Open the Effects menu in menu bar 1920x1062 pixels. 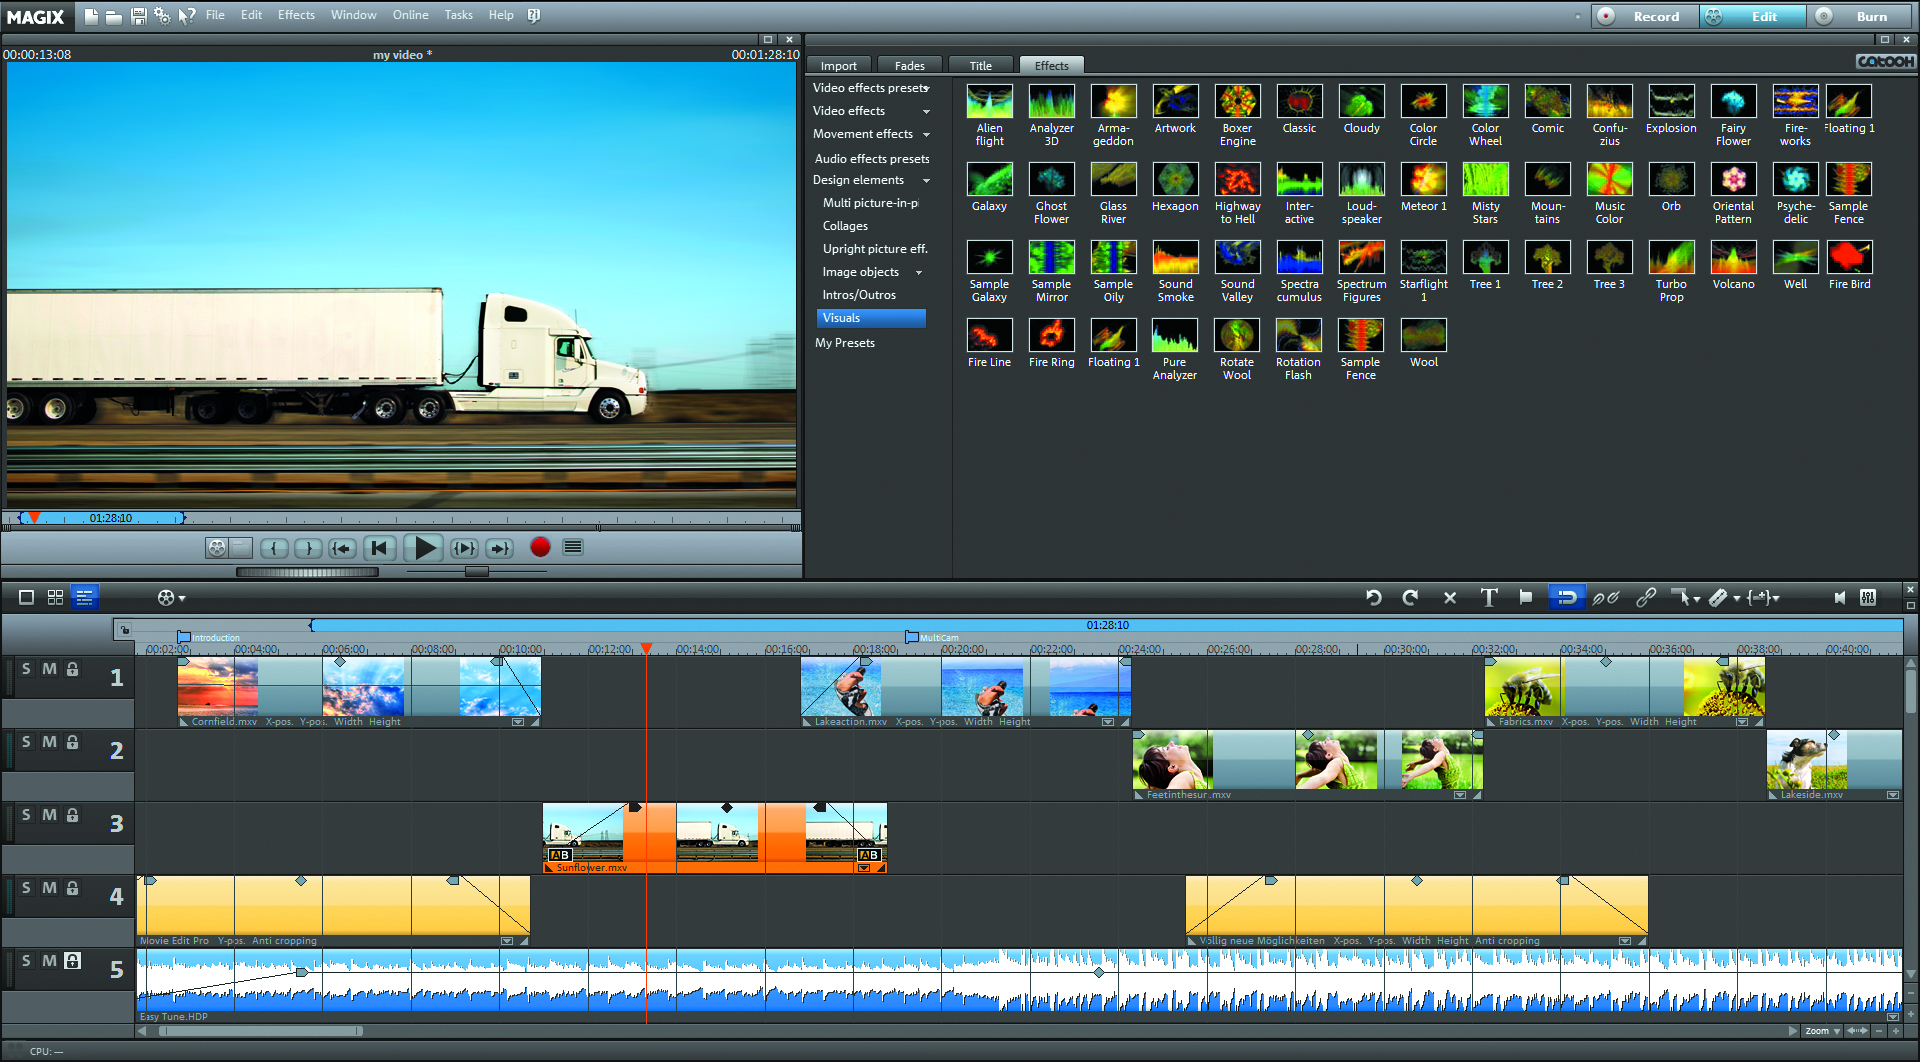[x=296, y=15]
